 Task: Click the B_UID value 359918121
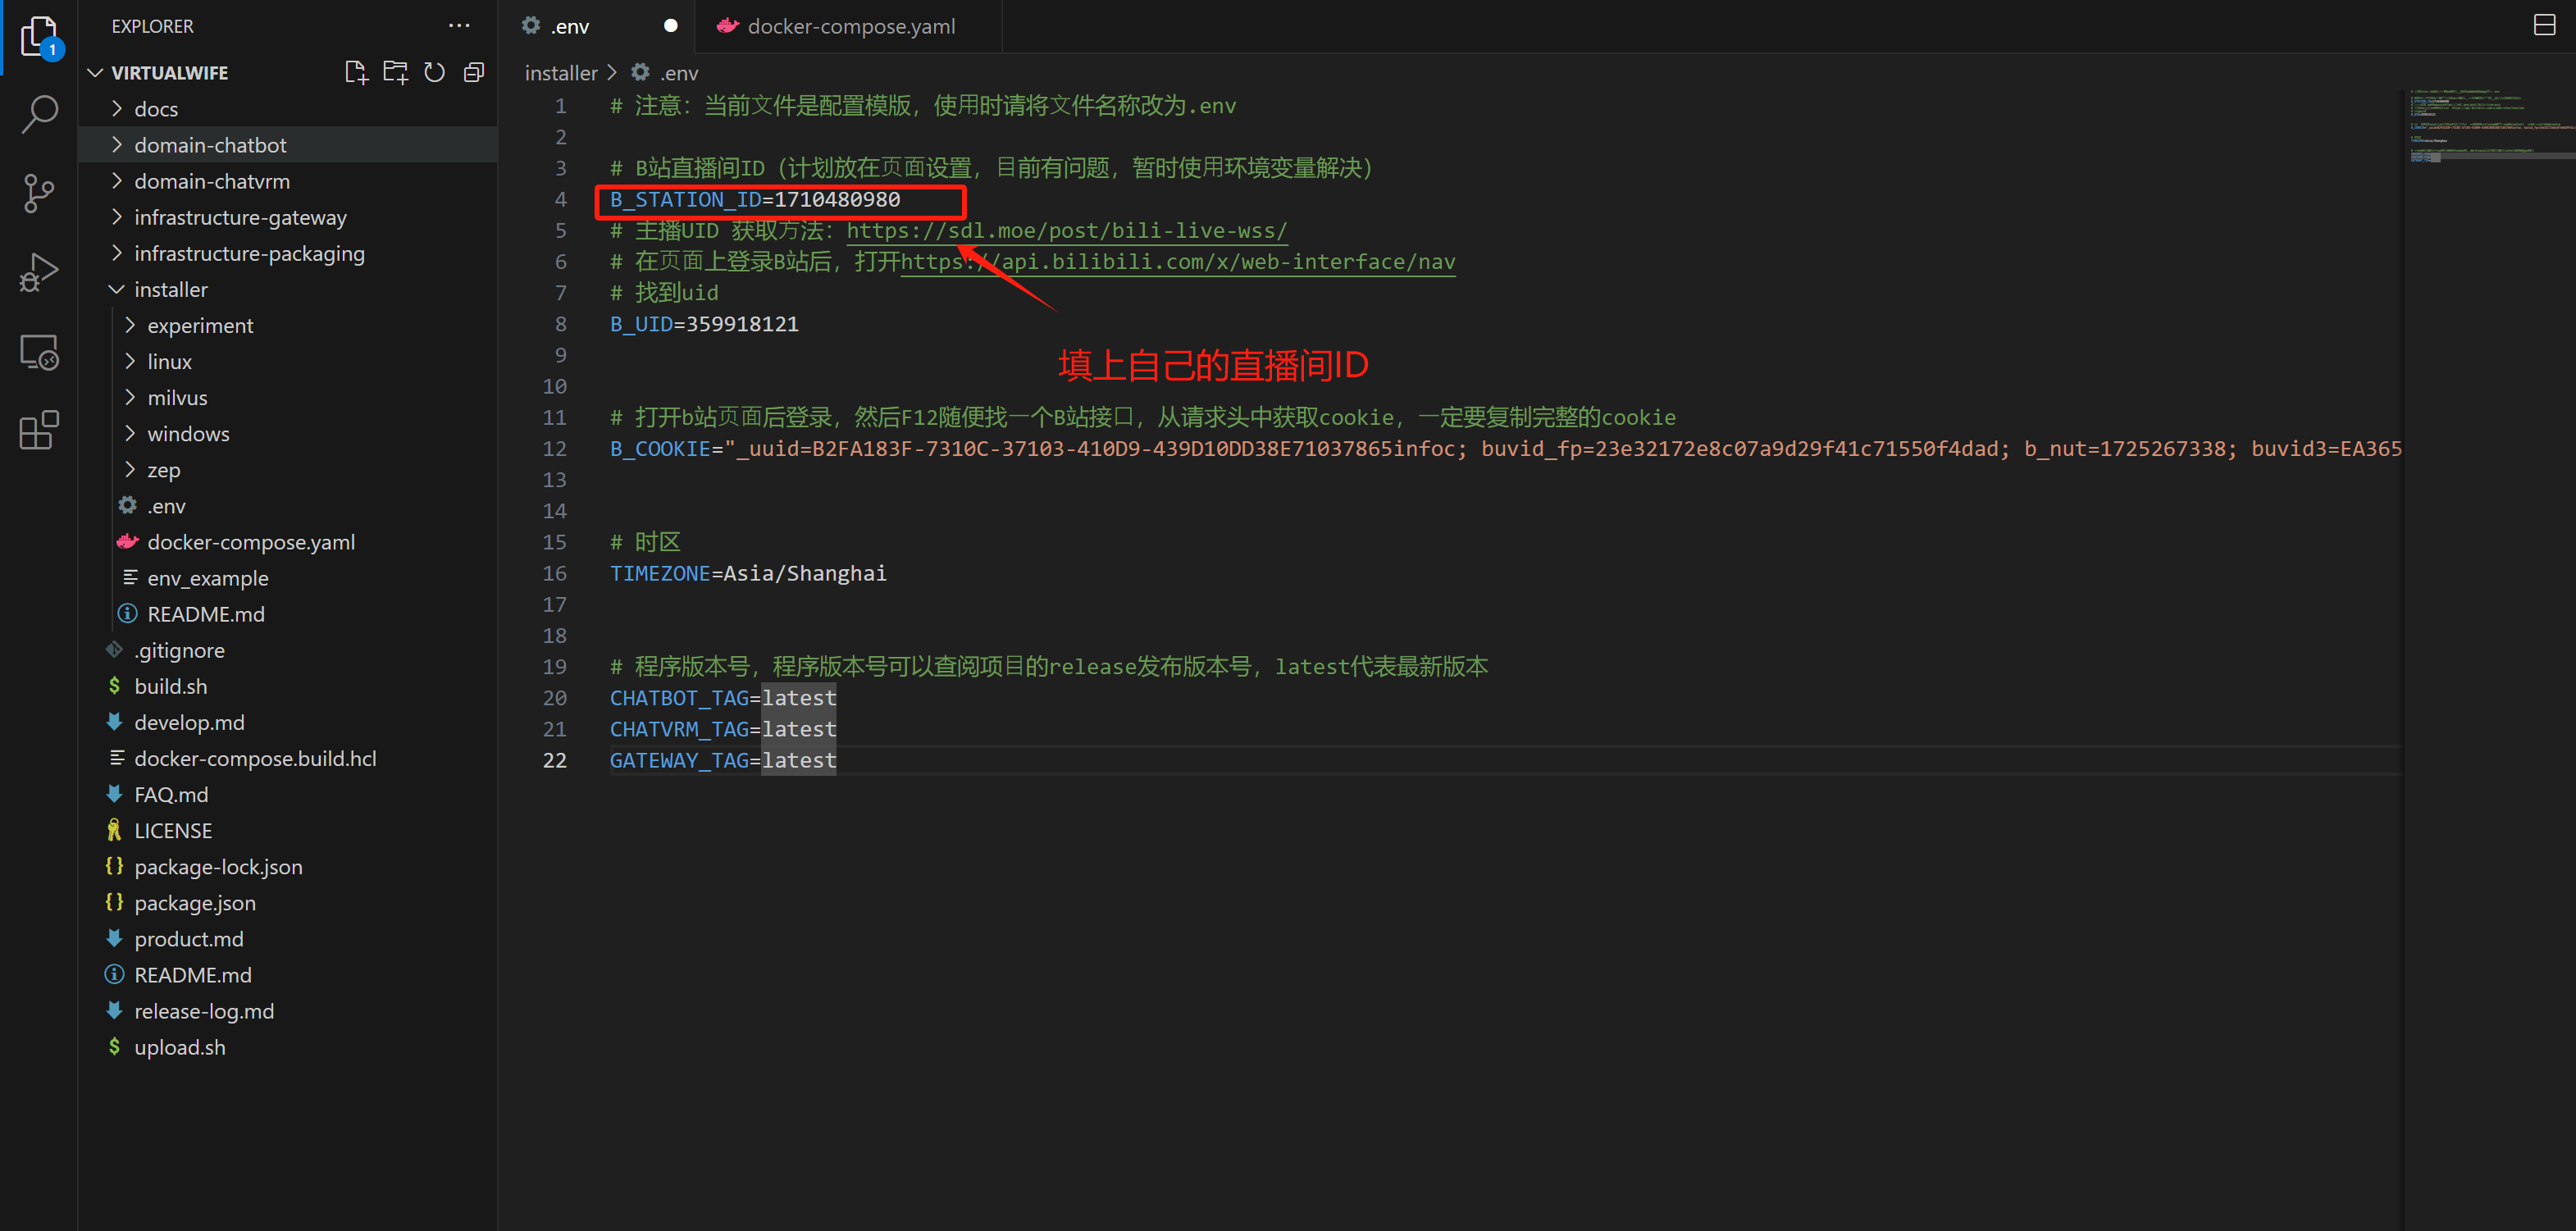(x=742, y=323)
